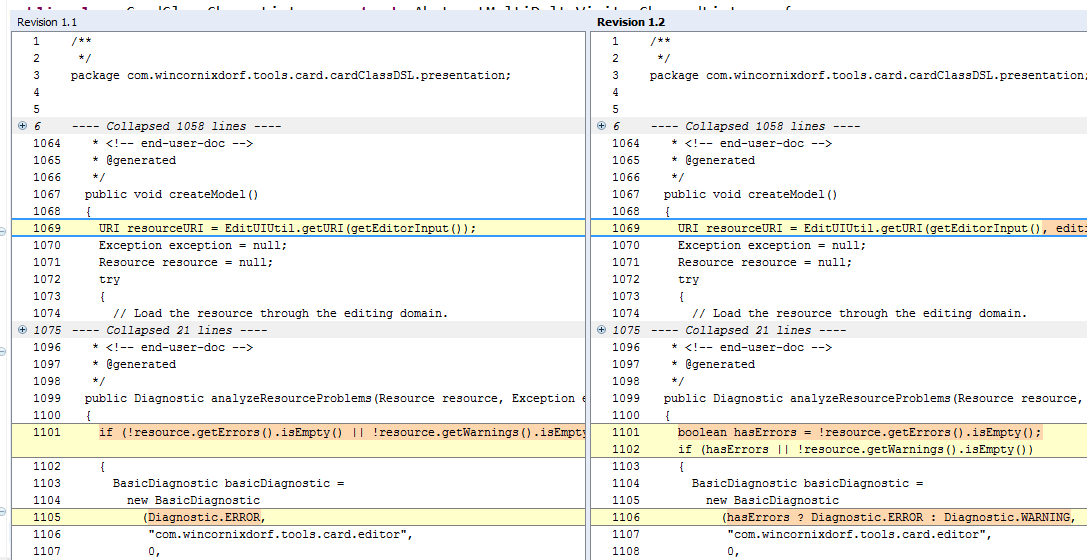Click 'Resource resource = null;' in Revision 1.2

[x=765, y=263]
